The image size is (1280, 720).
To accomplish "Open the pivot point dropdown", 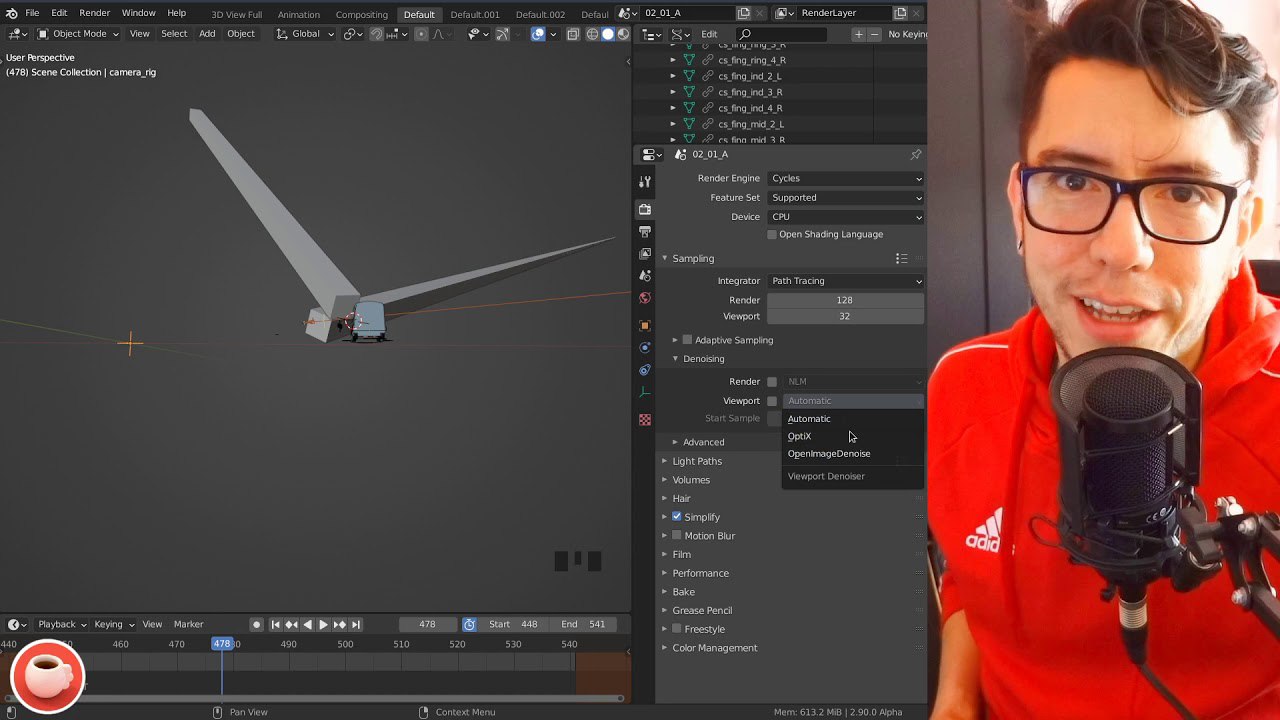I will 353,34.
